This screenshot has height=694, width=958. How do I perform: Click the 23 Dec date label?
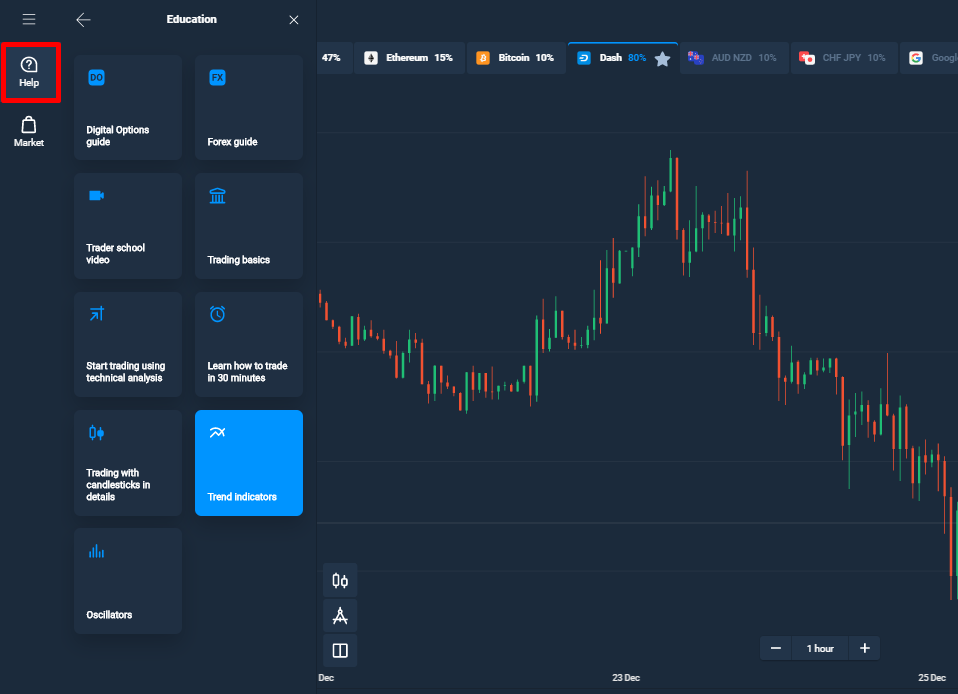click(626, 678)
